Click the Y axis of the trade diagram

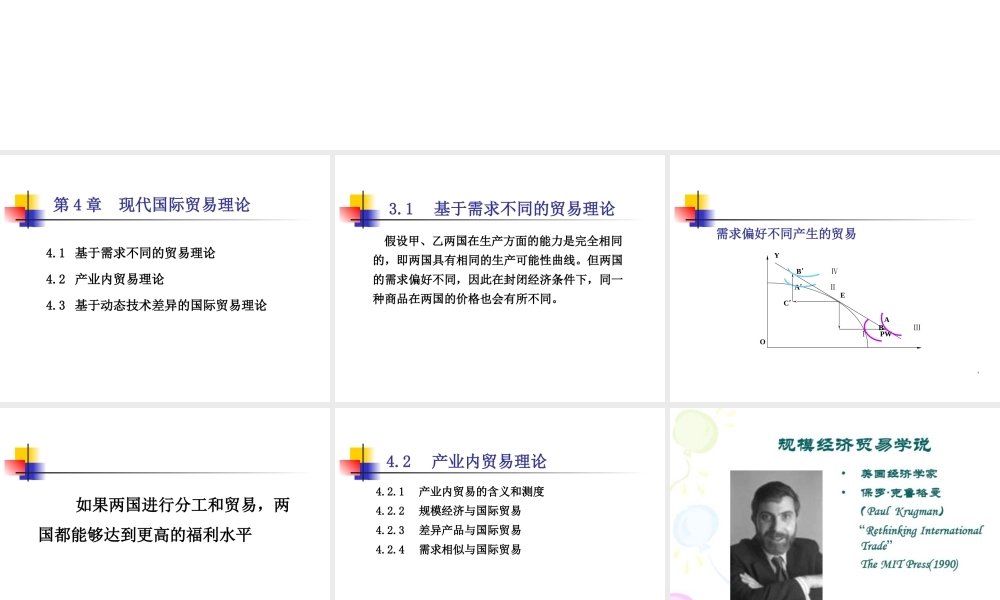click(768, 300)
